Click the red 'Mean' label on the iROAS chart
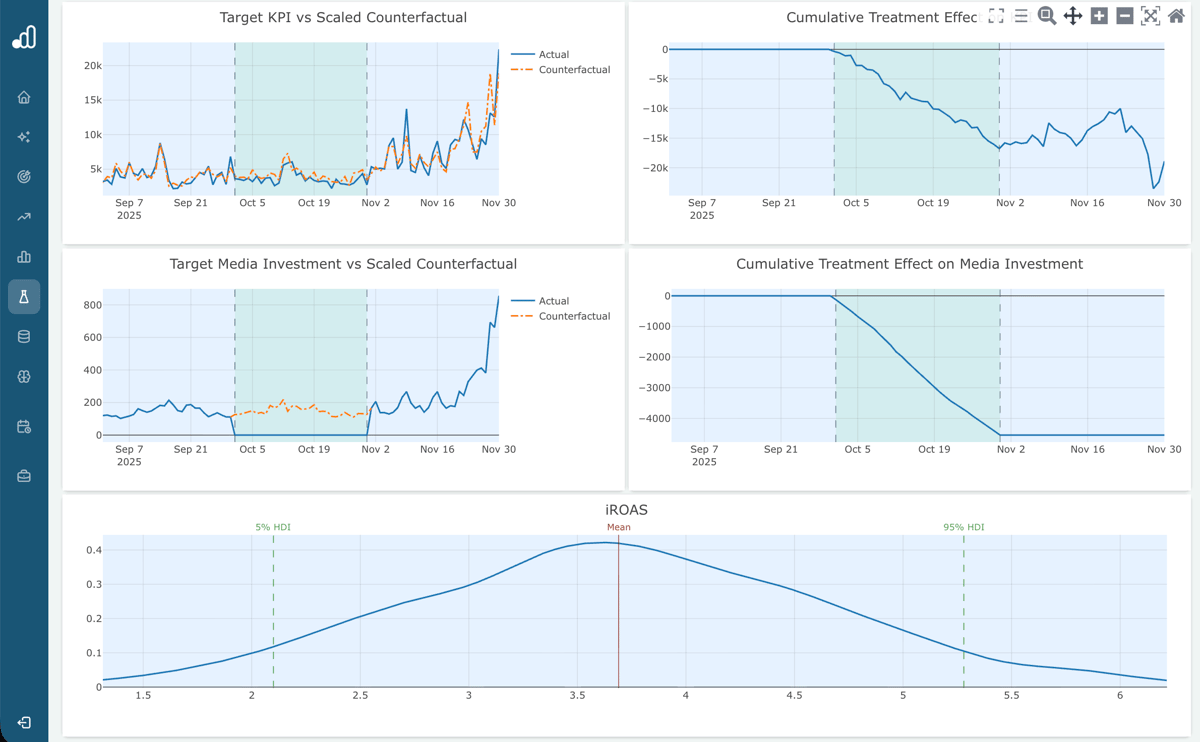Viewport: 1200px width, 742px height. click(618, 527)
